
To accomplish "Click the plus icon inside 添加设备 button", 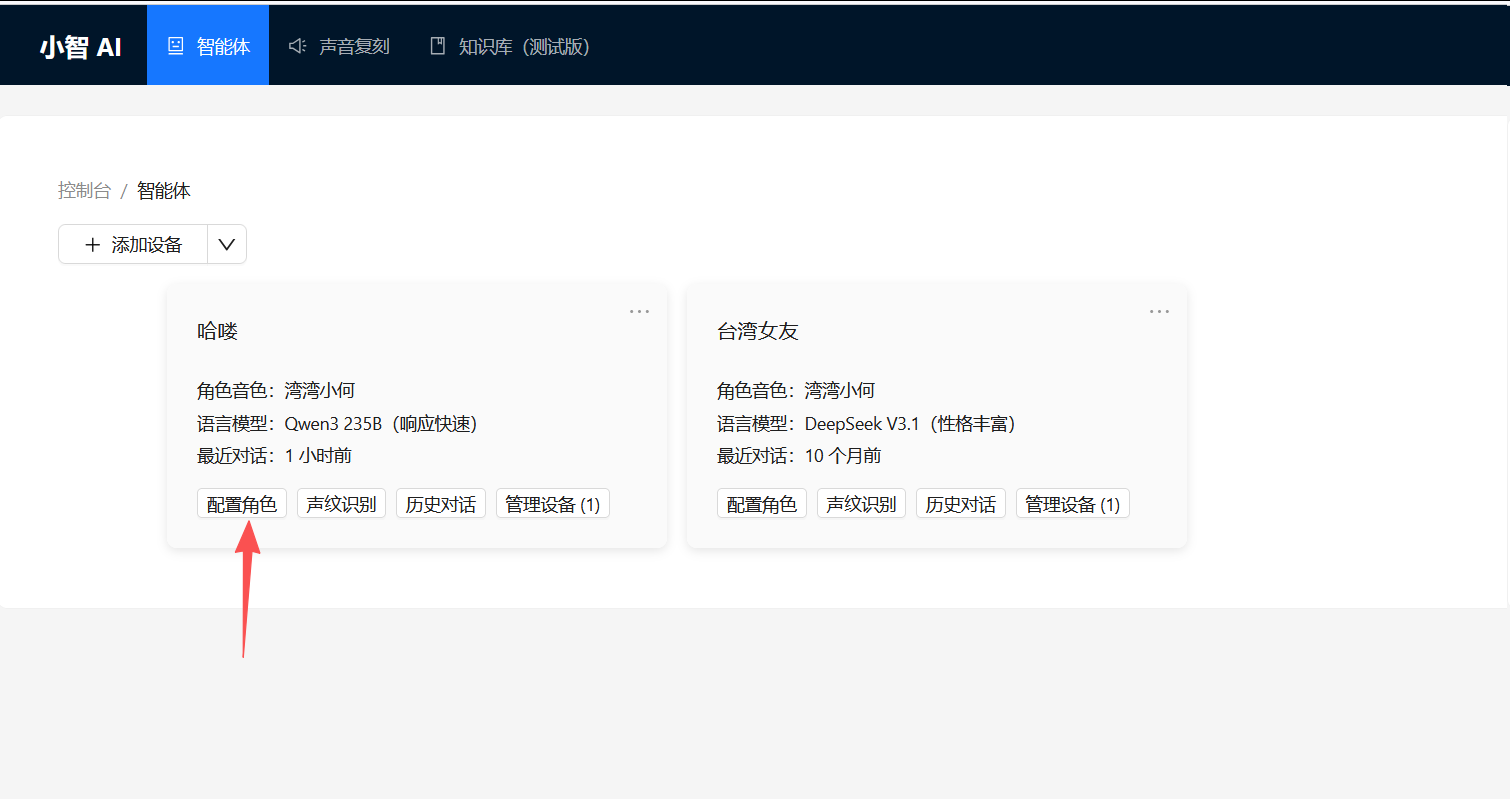I will pyautogui.click(x=93, y=244).
